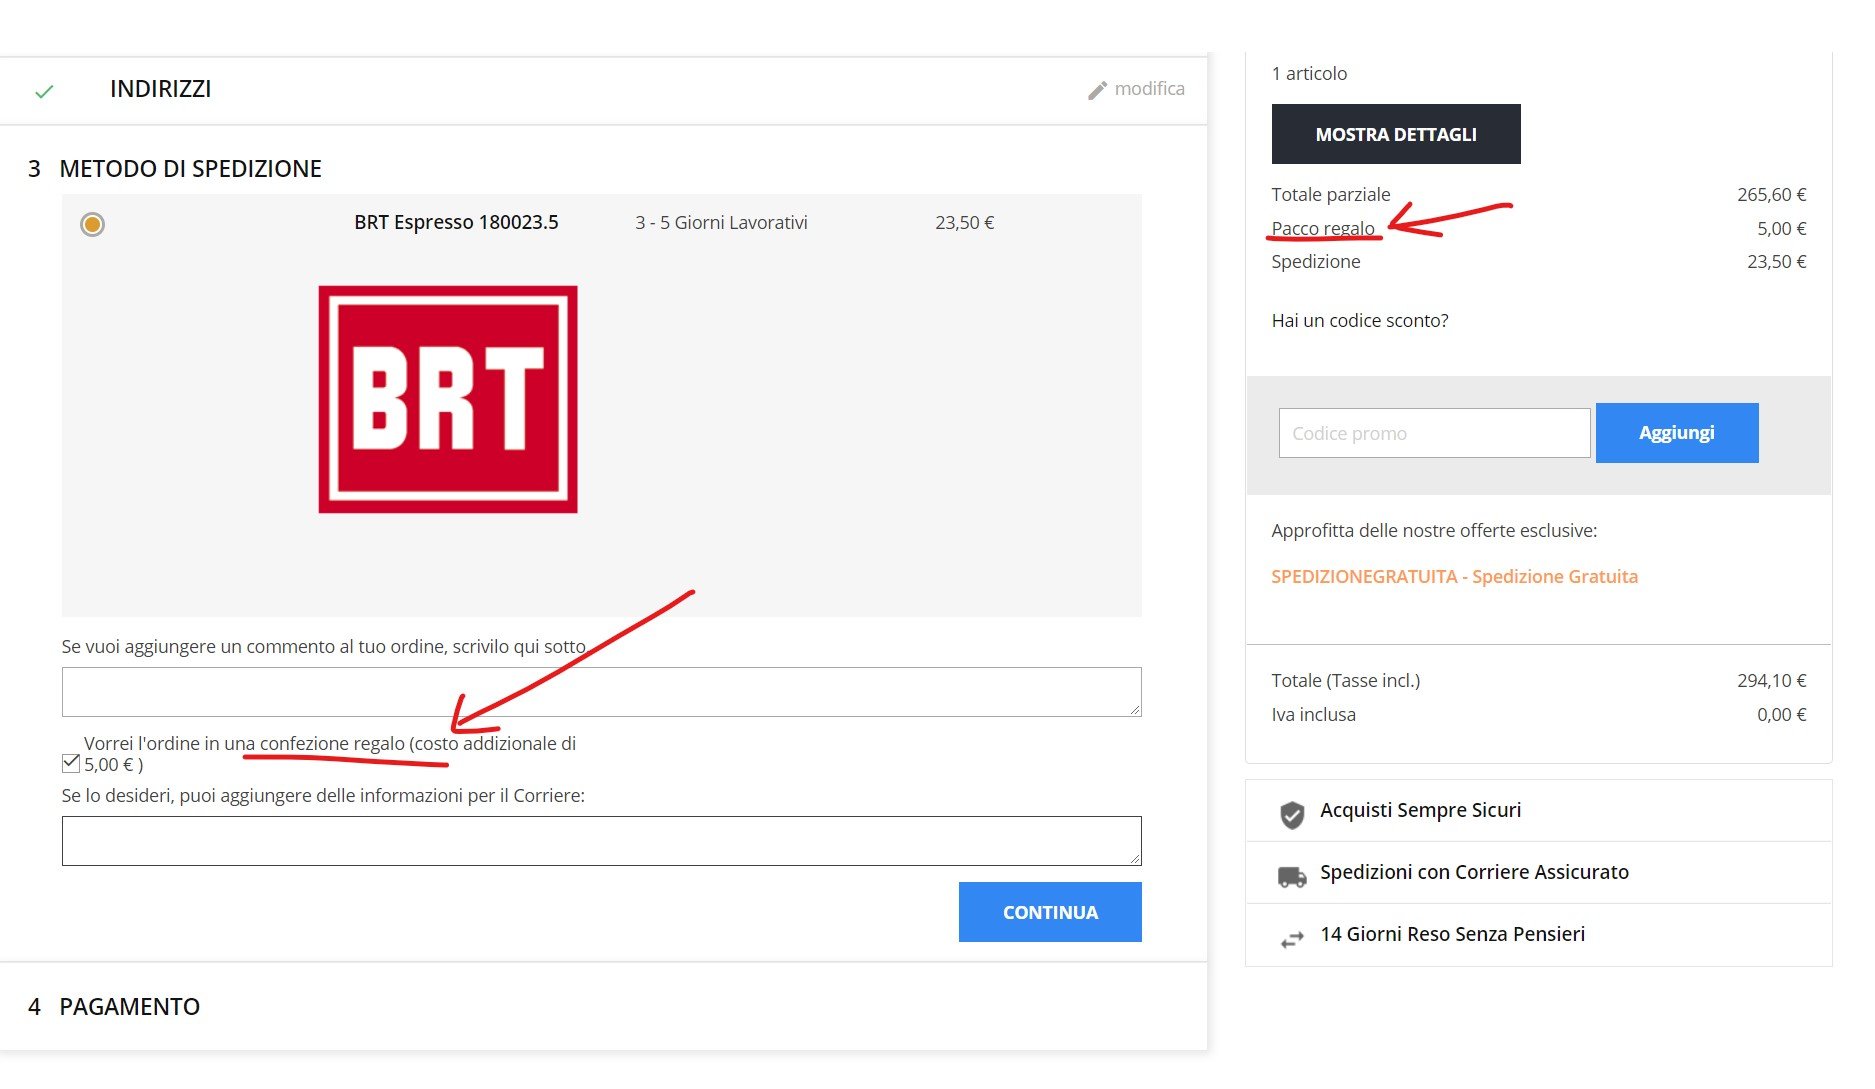Expand the PAGAMENTO step header
Viewport: 1875px width, 1089px height.
click(130, 1007)
